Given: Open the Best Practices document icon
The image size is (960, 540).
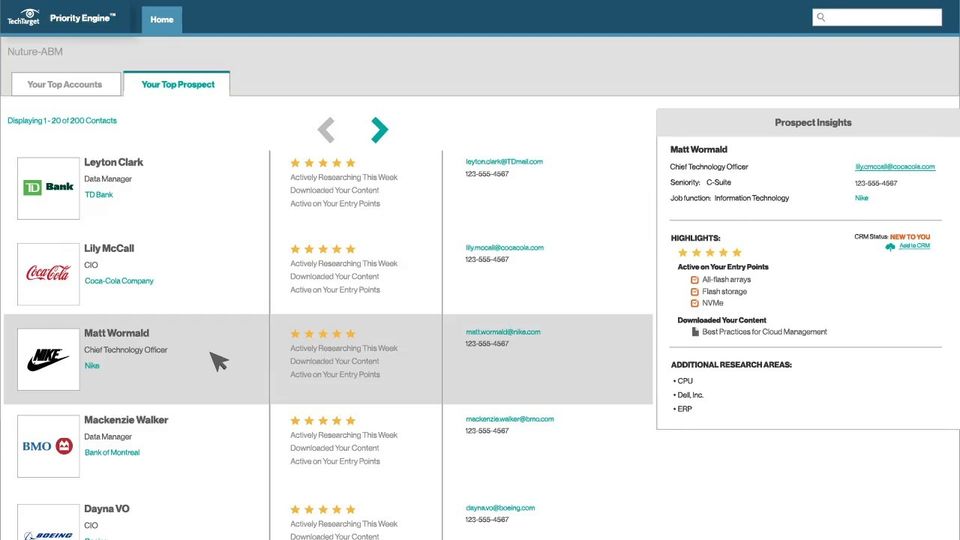Looking at the screenshot, I should coord(695,332).
